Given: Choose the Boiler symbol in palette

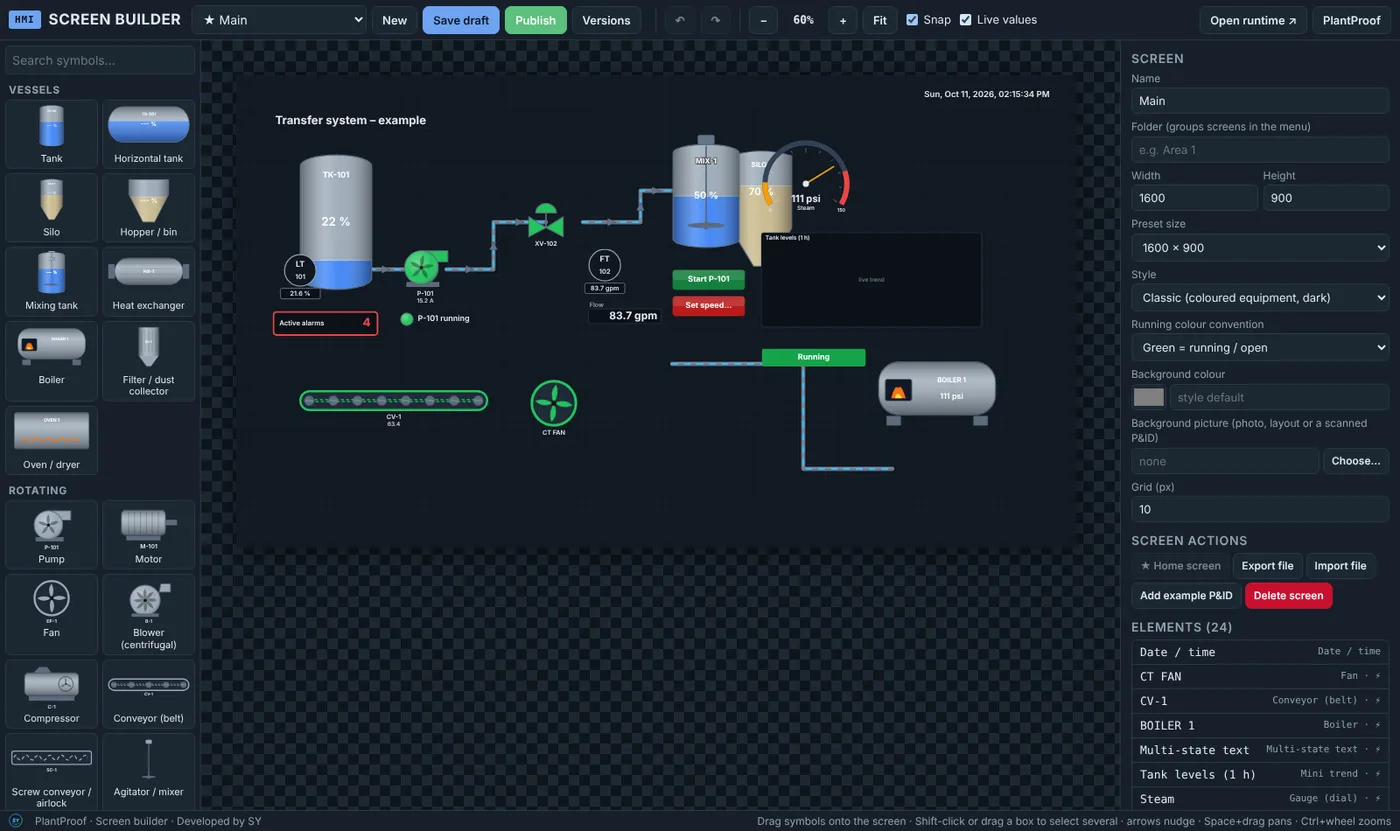Looking at the screenshot, I should (51, 361).
